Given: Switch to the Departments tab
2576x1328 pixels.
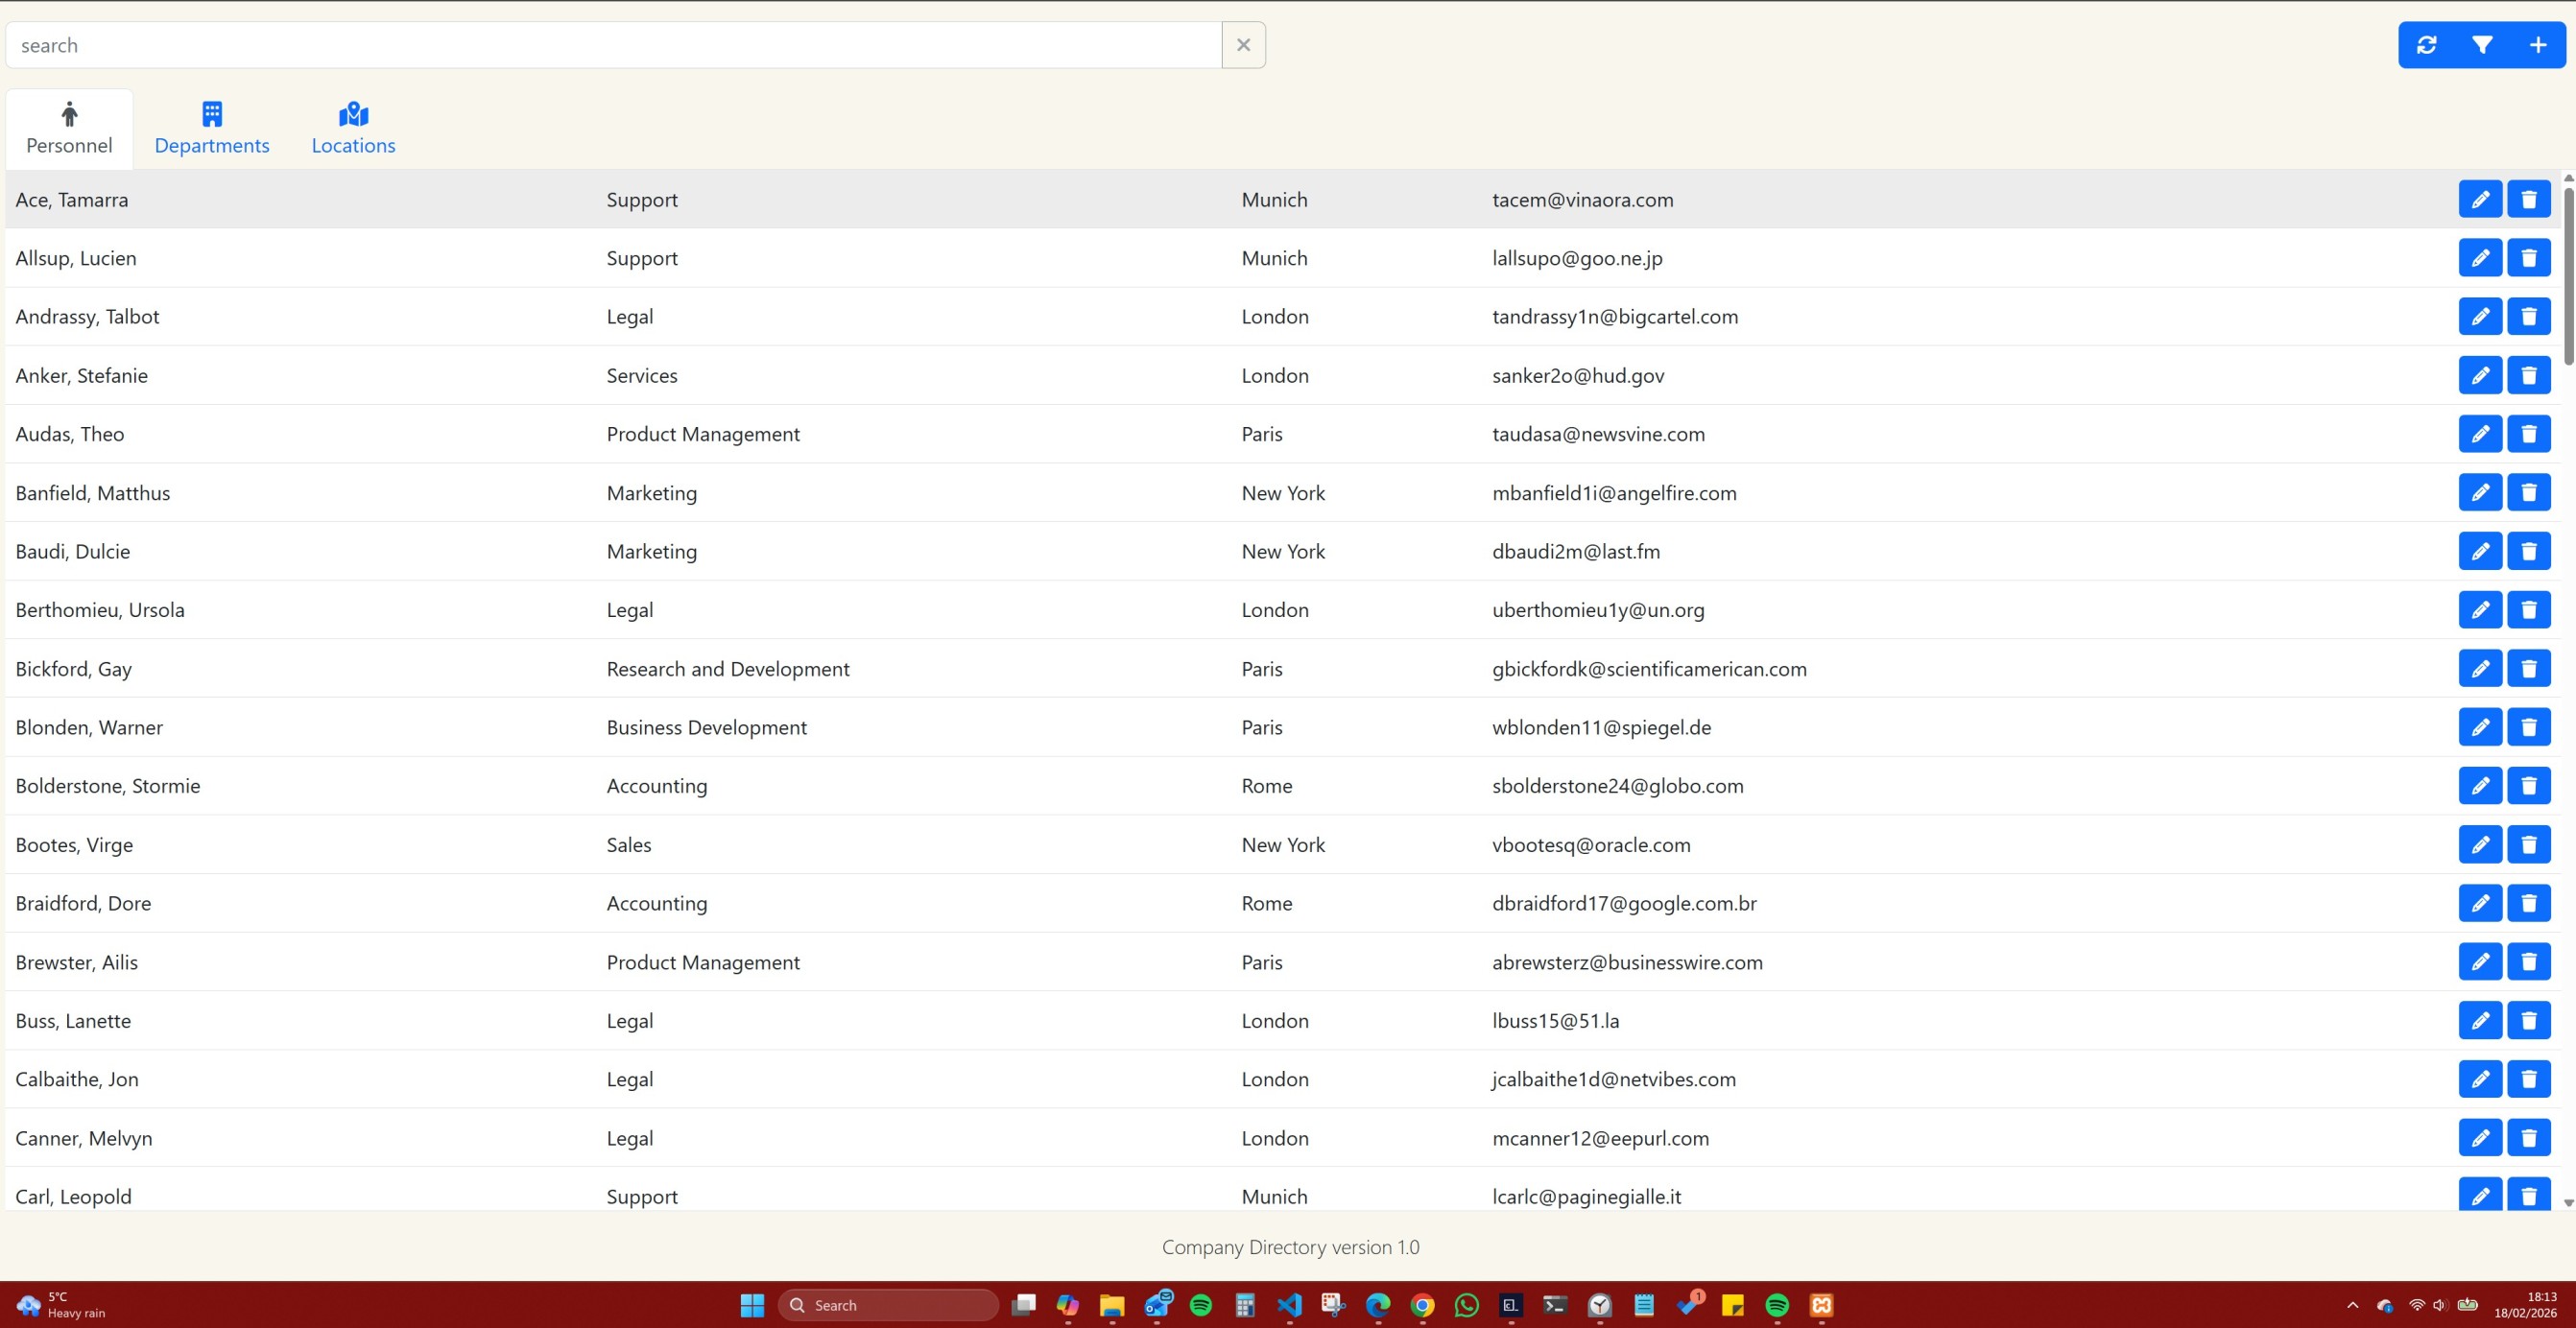Looking at the screenshot, I should tap(211, 128).
